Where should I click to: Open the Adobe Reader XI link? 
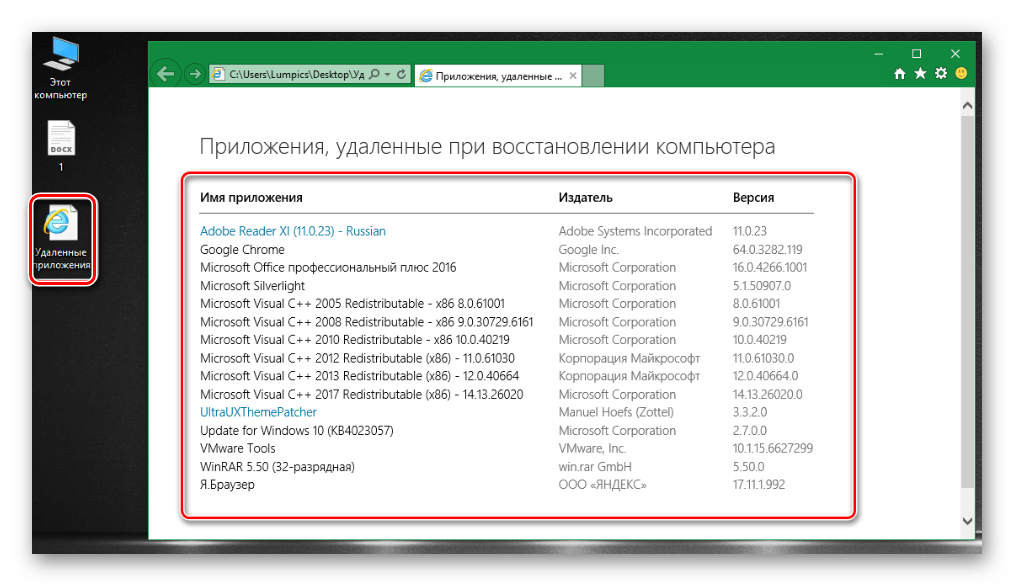292,231
